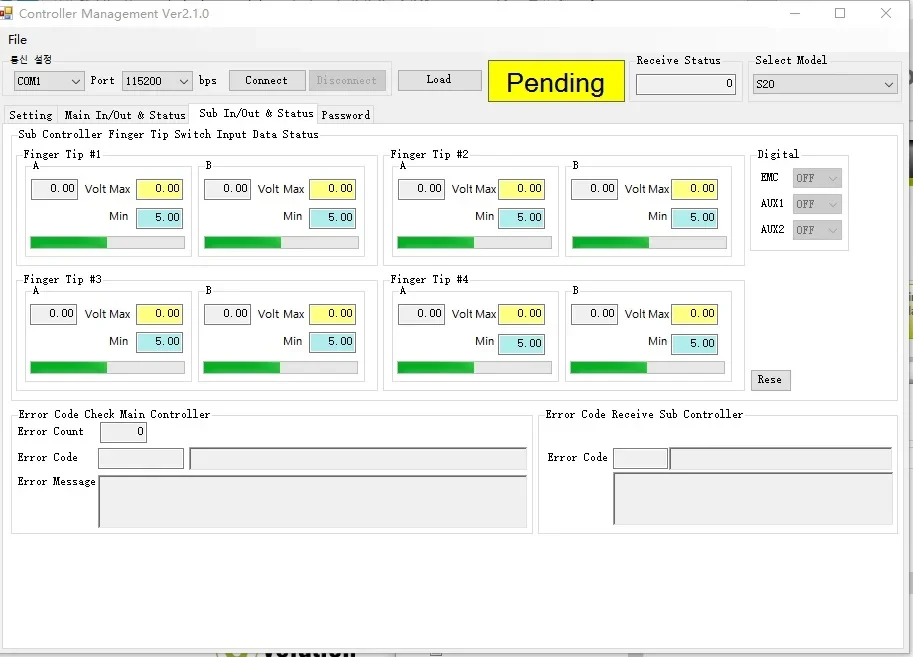Click the Rese button under Digital
913x657 pixels.
770,380
